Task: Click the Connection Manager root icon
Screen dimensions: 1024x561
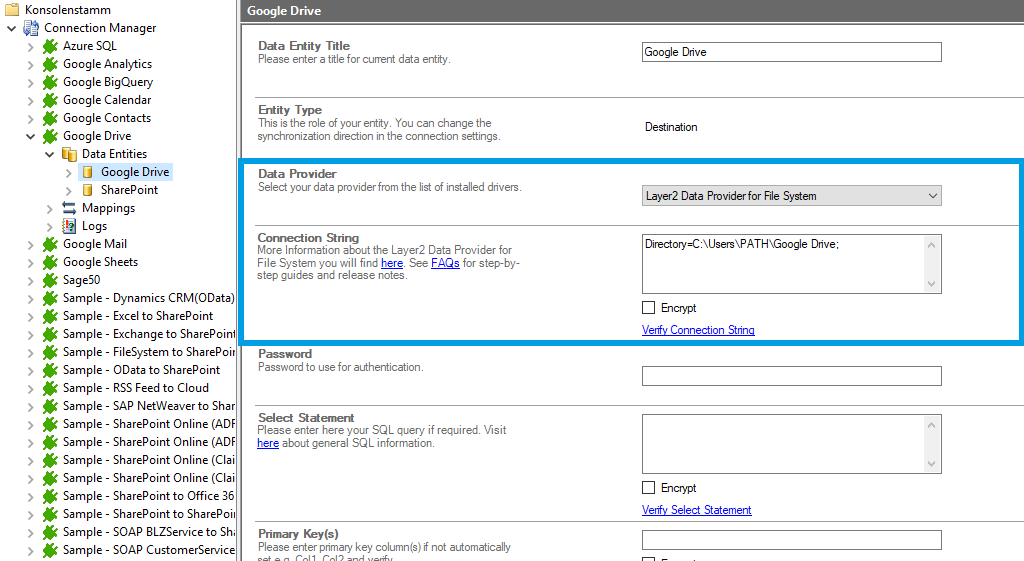Action: pos(31,28)
